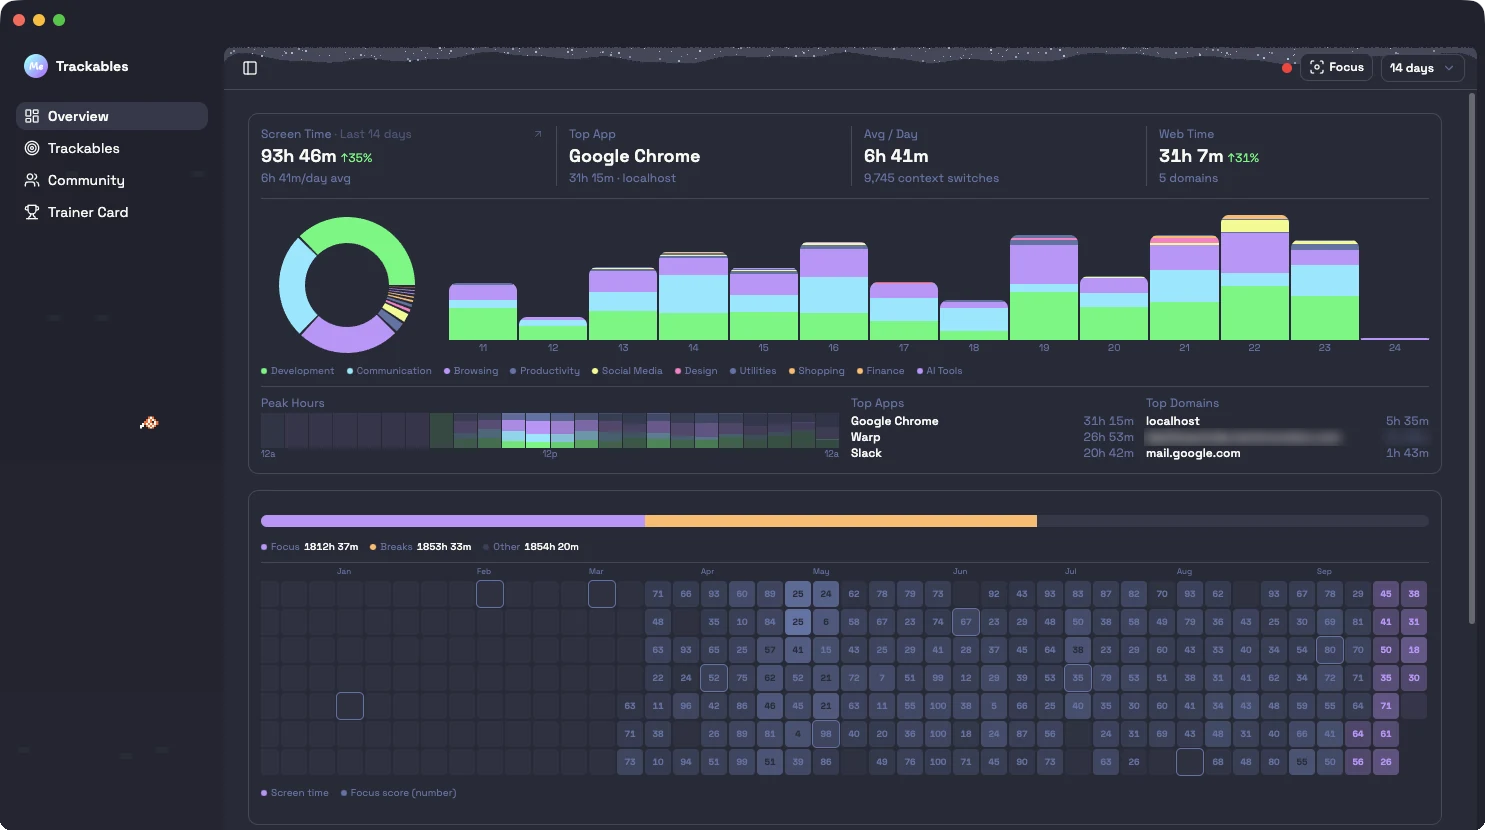Toggle Productivity legend item
Image resolution: width=1485 pixels, height=830 pixels.
[x=545, y=371]
